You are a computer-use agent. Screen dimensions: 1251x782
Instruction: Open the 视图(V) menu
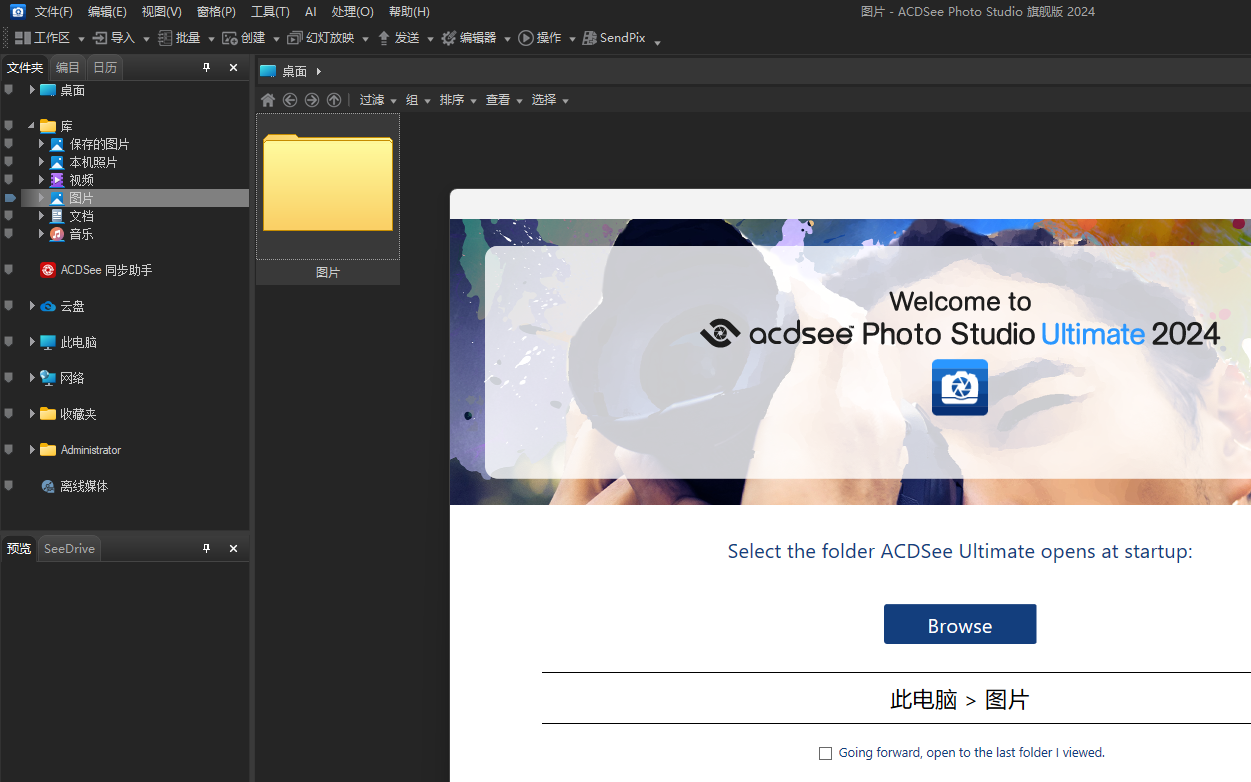pos(161,12)
